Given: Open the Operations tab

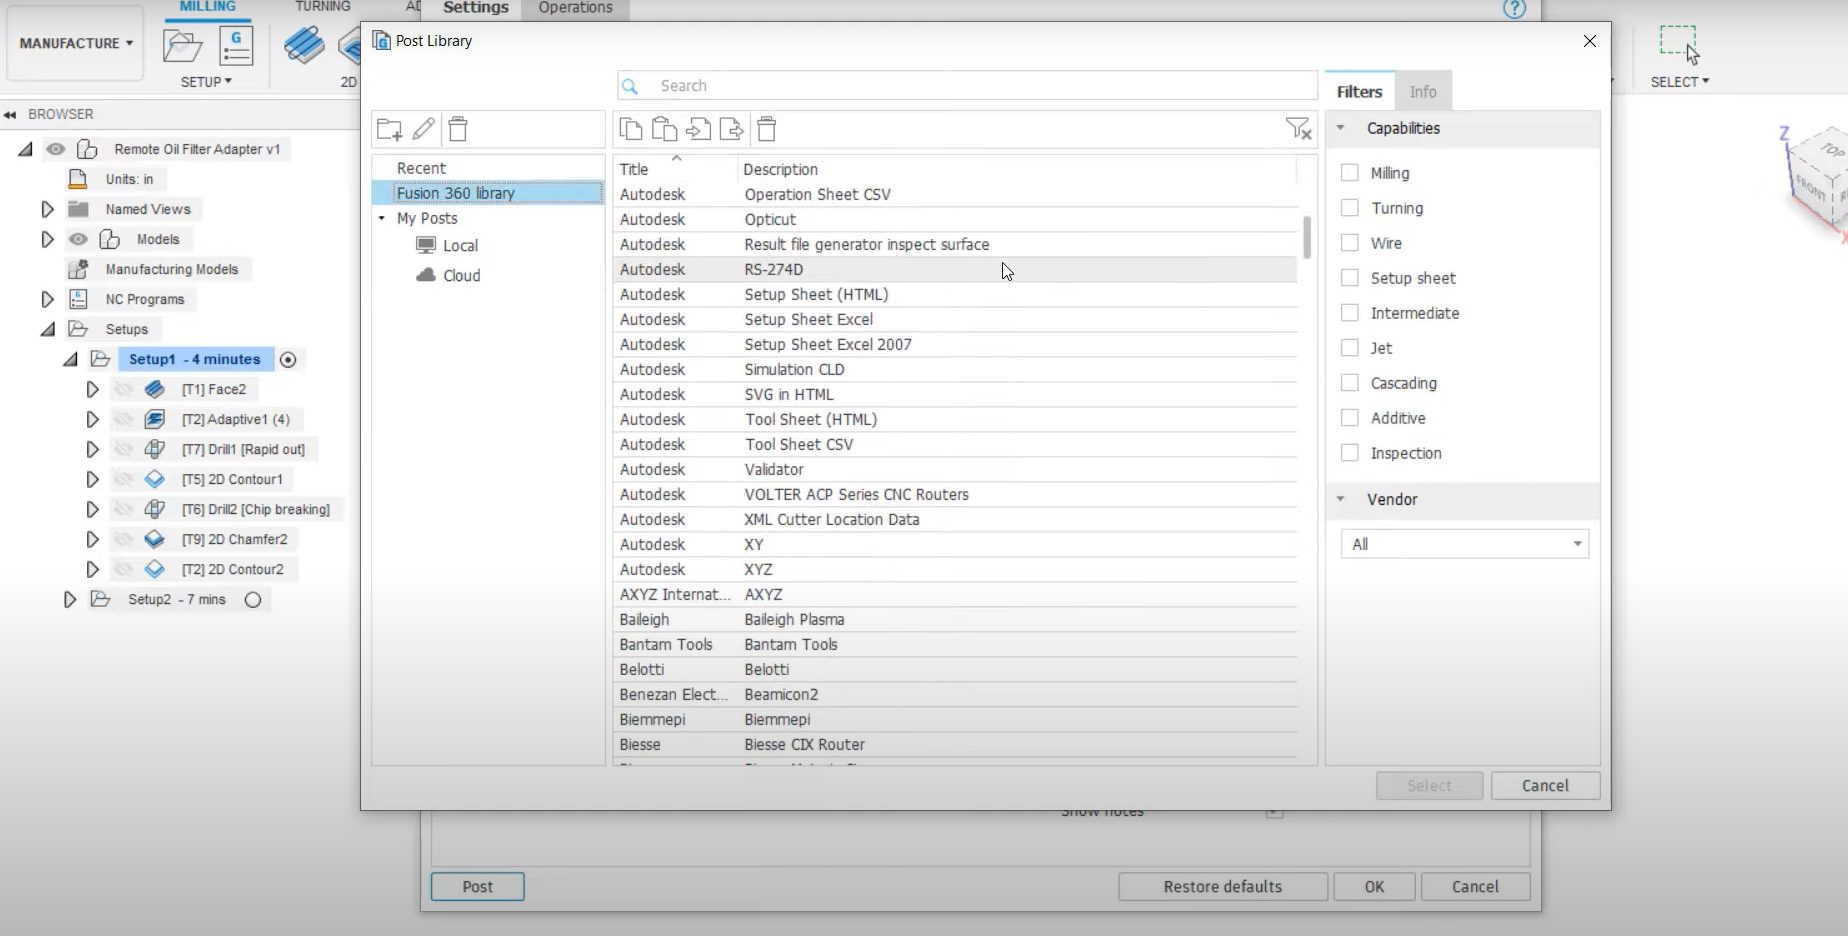Looking at the screenshot, I should [575, 8].
